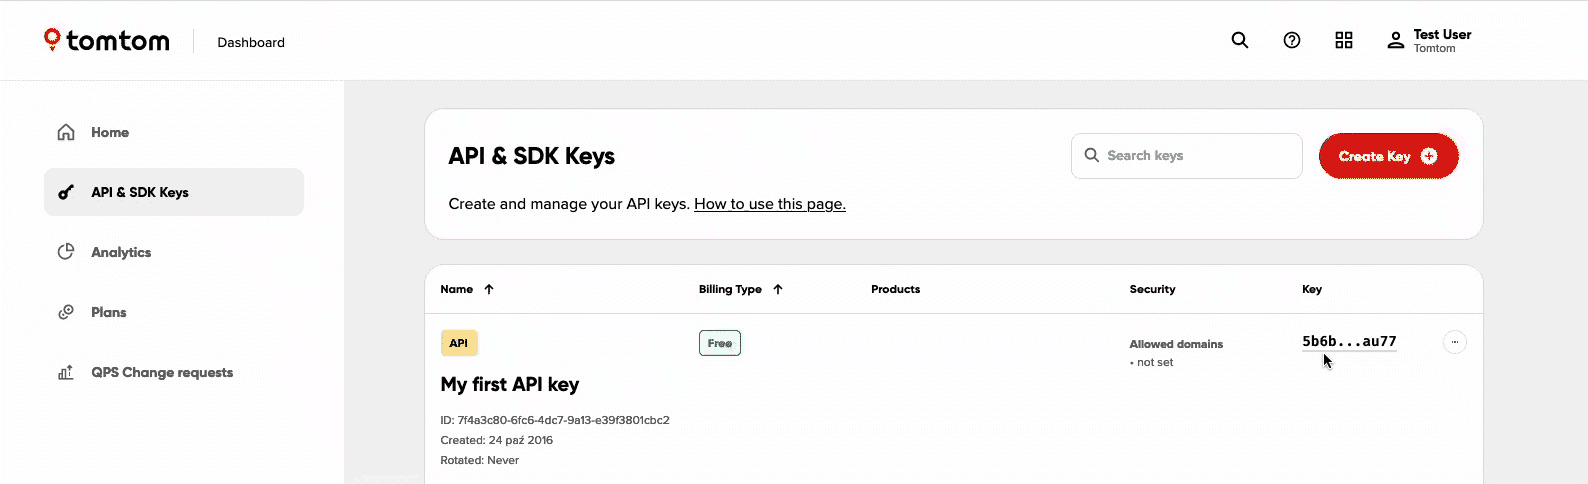
Task: Open the How to use this page link
Action: point(769,204)
